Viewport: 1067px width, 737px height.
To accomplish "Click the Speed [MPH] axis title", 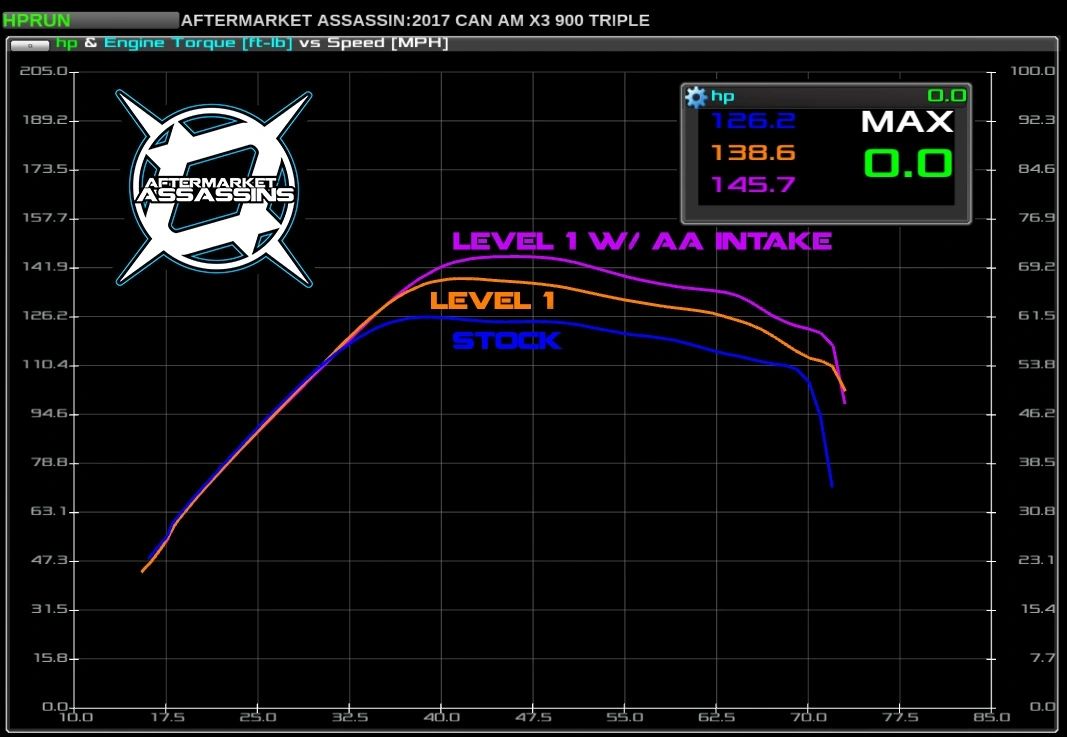I will point(387,43).
